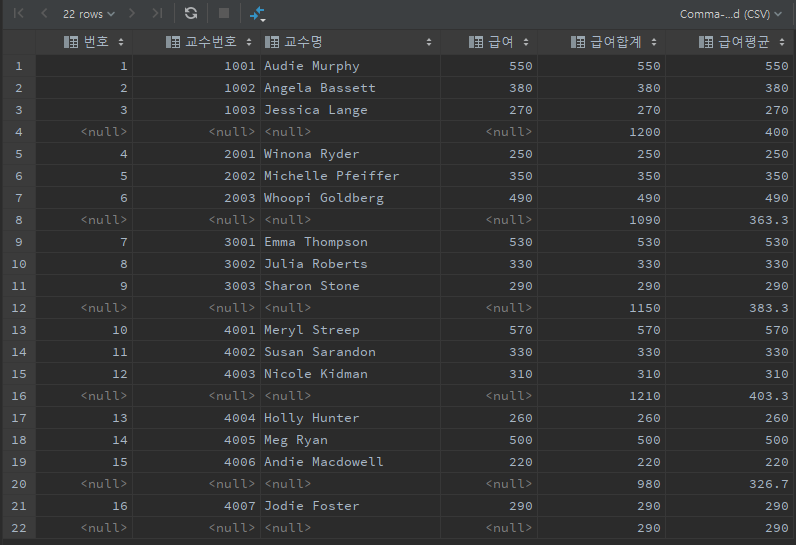Select row number 12 in the gutter

coord(19,308)
